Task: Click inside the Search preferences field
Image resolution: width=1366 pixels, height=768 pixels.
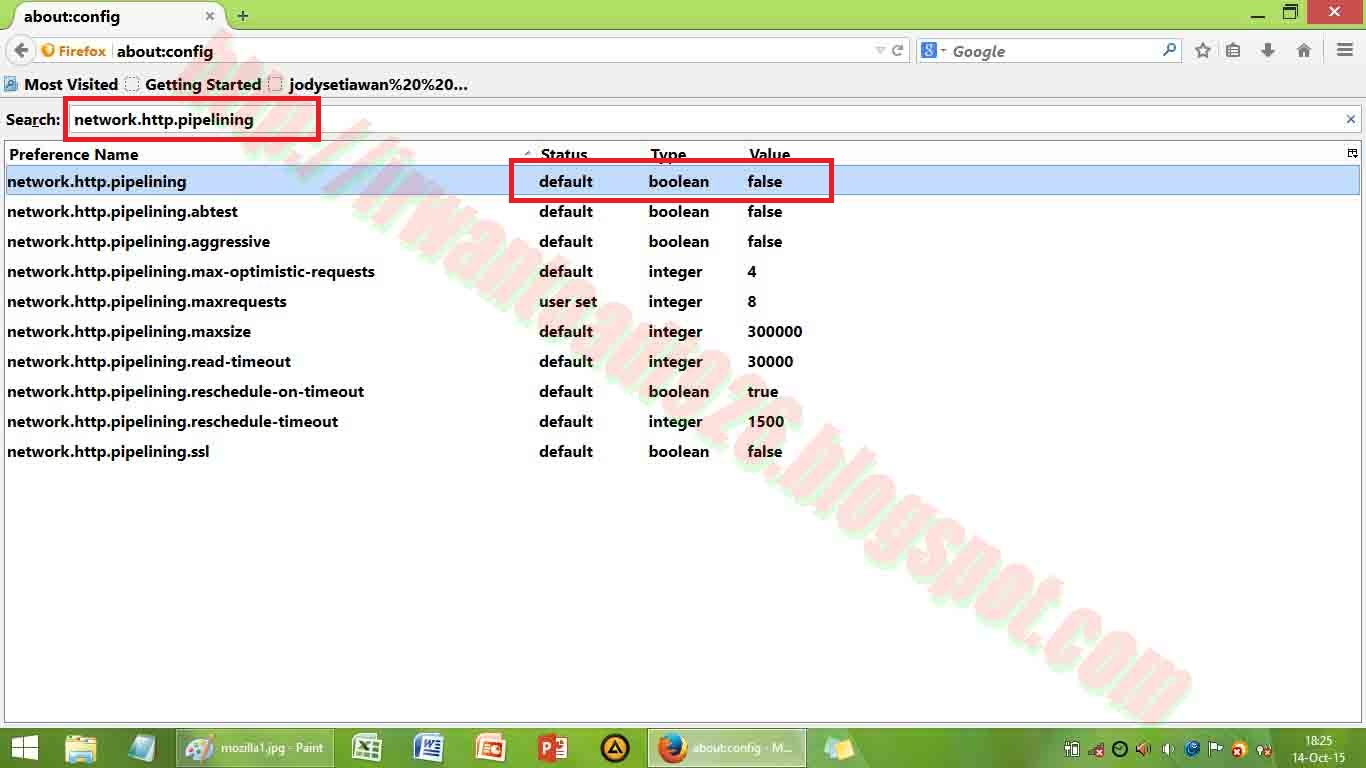Action: (x=192, y=119)
